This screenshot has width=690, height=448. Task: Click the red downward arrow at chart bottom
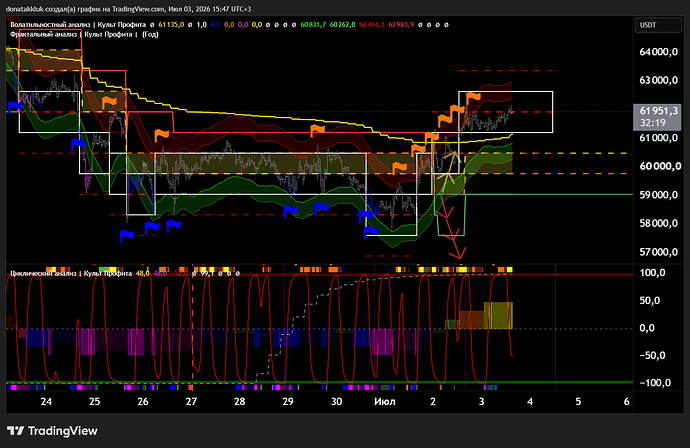[x=457, y=252]
